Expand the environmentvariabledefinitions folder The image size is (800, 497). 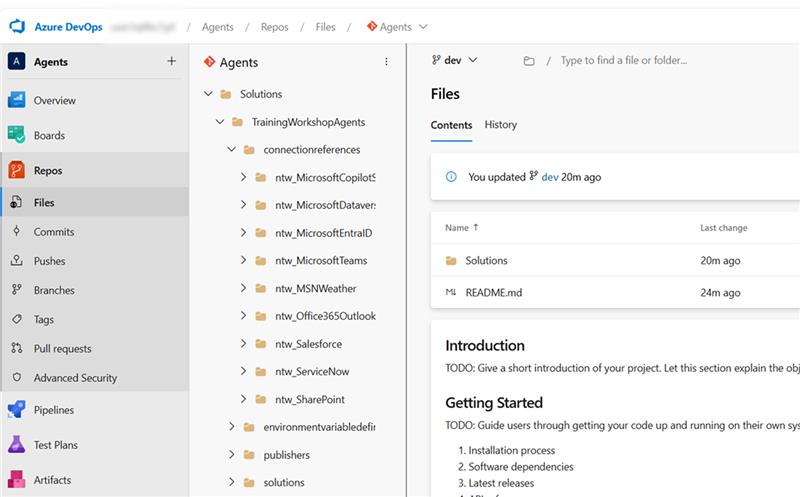232,426
